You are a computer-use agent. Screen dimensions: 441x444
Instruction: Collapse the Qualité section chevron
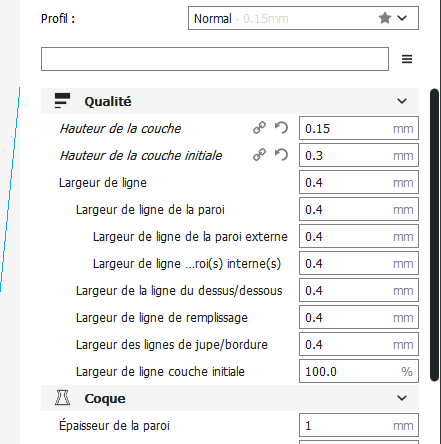(402, 101)
